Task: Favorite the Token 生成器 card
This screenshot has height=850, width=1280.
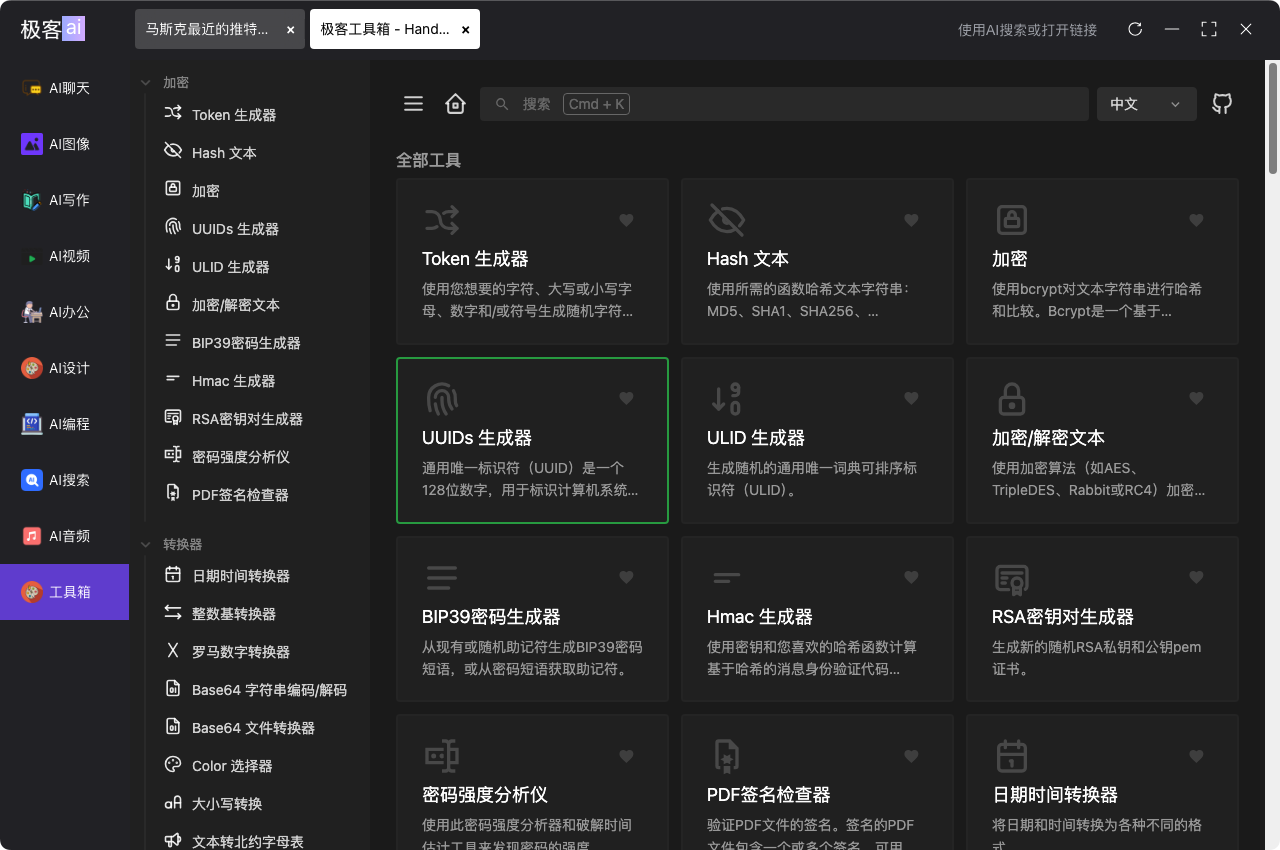Action: (x=626, y=220)
